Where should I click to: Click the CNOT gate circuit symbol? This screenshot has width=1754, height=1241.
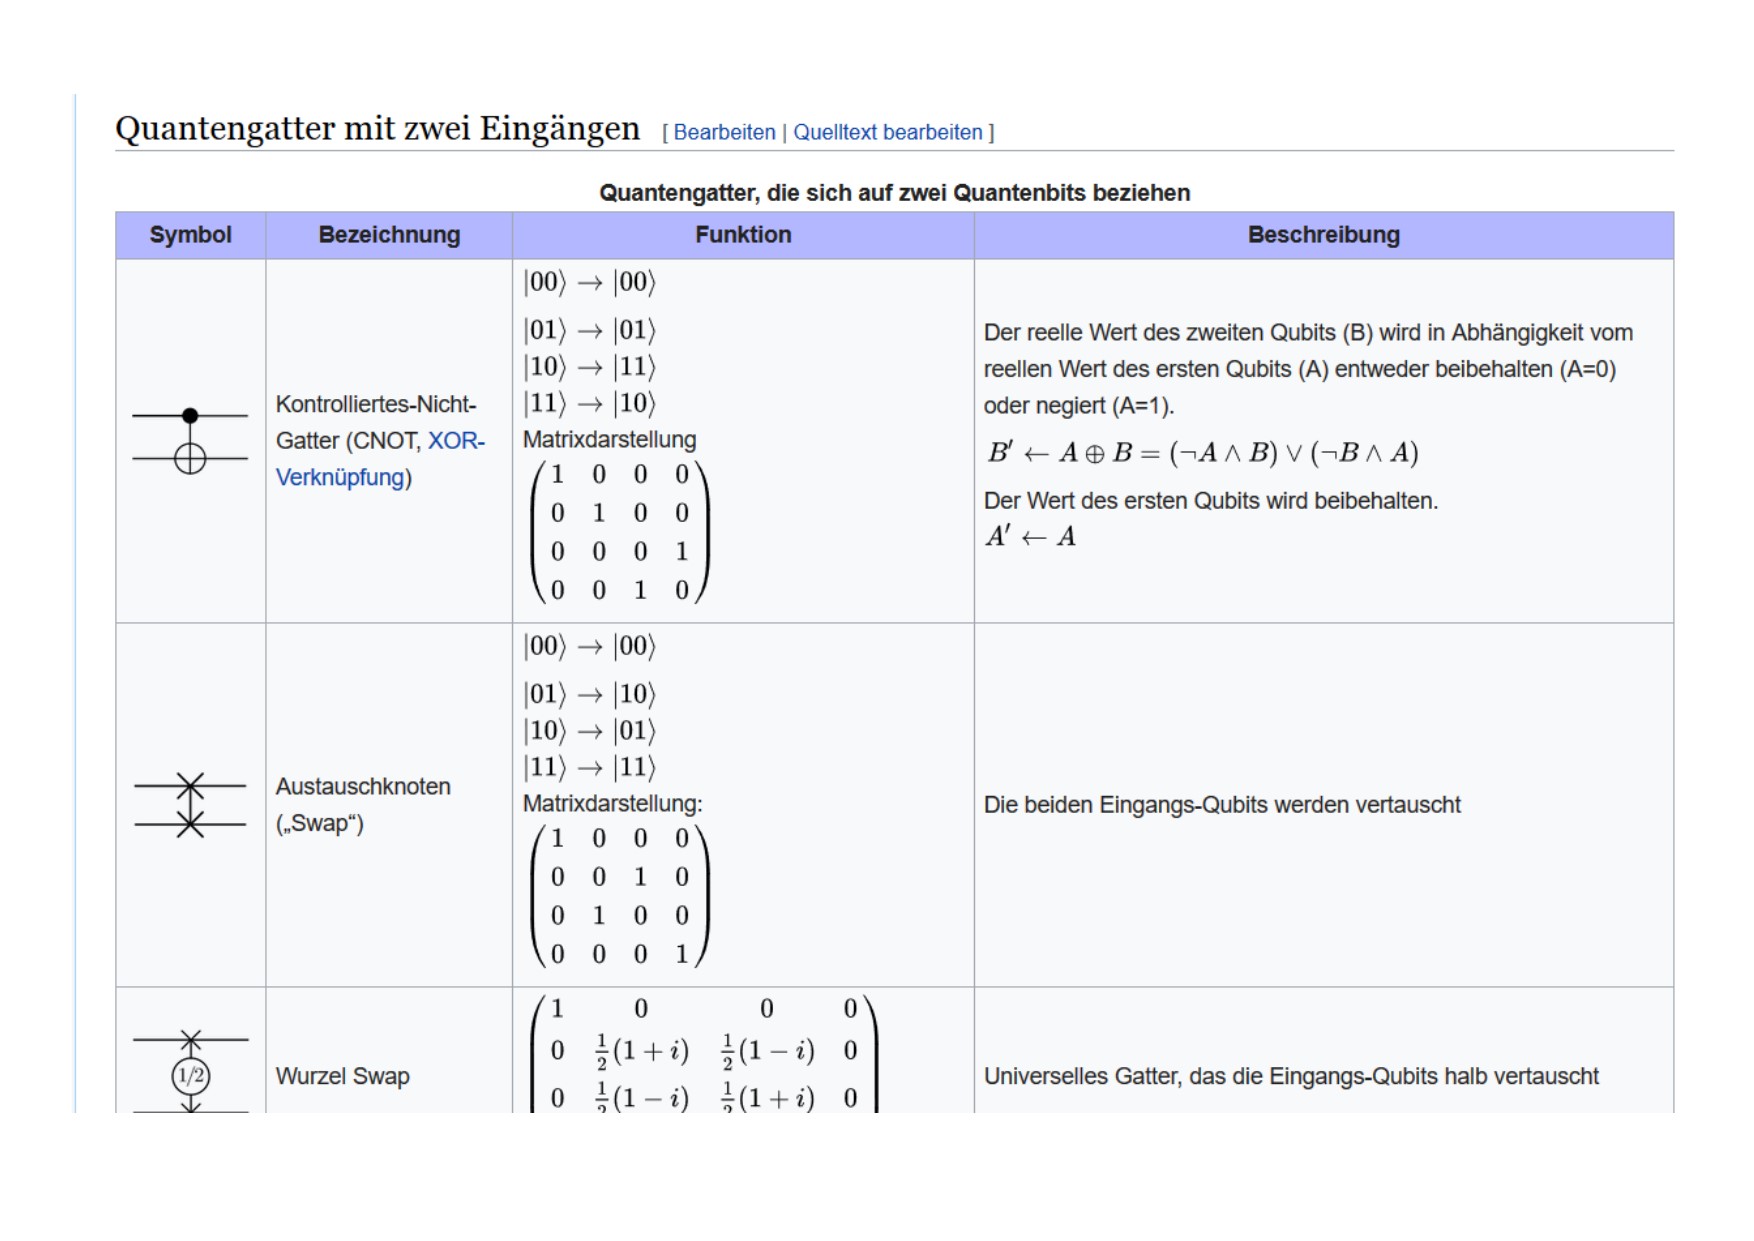click(x=190, y=438)
